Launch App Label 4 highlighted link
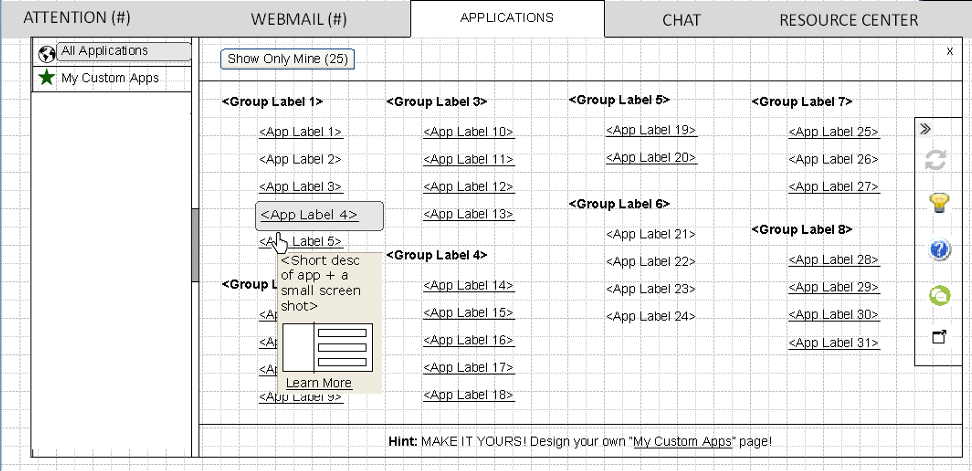This screenshot has width=972, height=471. coord(308,215)
